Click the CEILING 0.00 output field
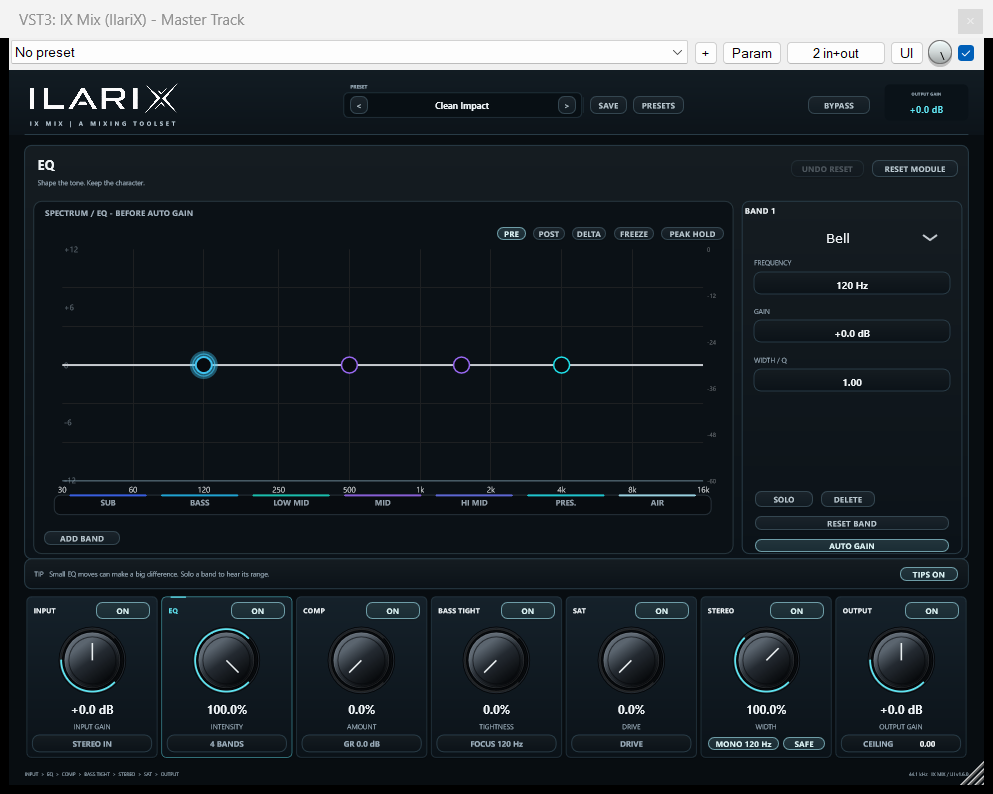This screenshot has width=993, height=794. point(901,744)
